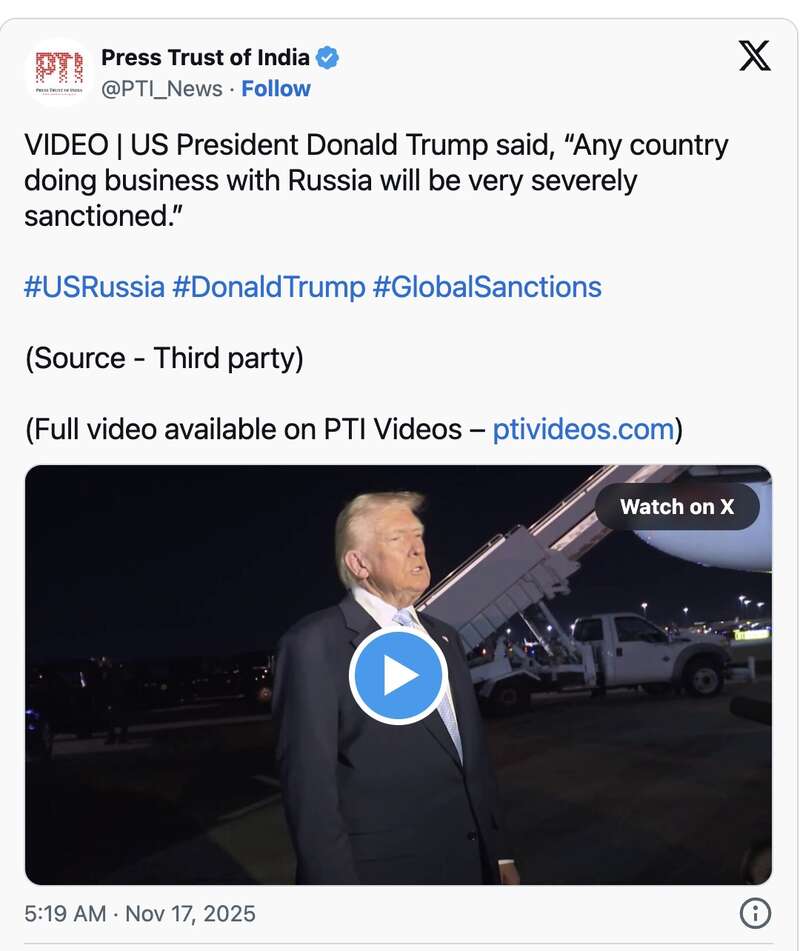Click the blue verified badge icon

point(327,58)
